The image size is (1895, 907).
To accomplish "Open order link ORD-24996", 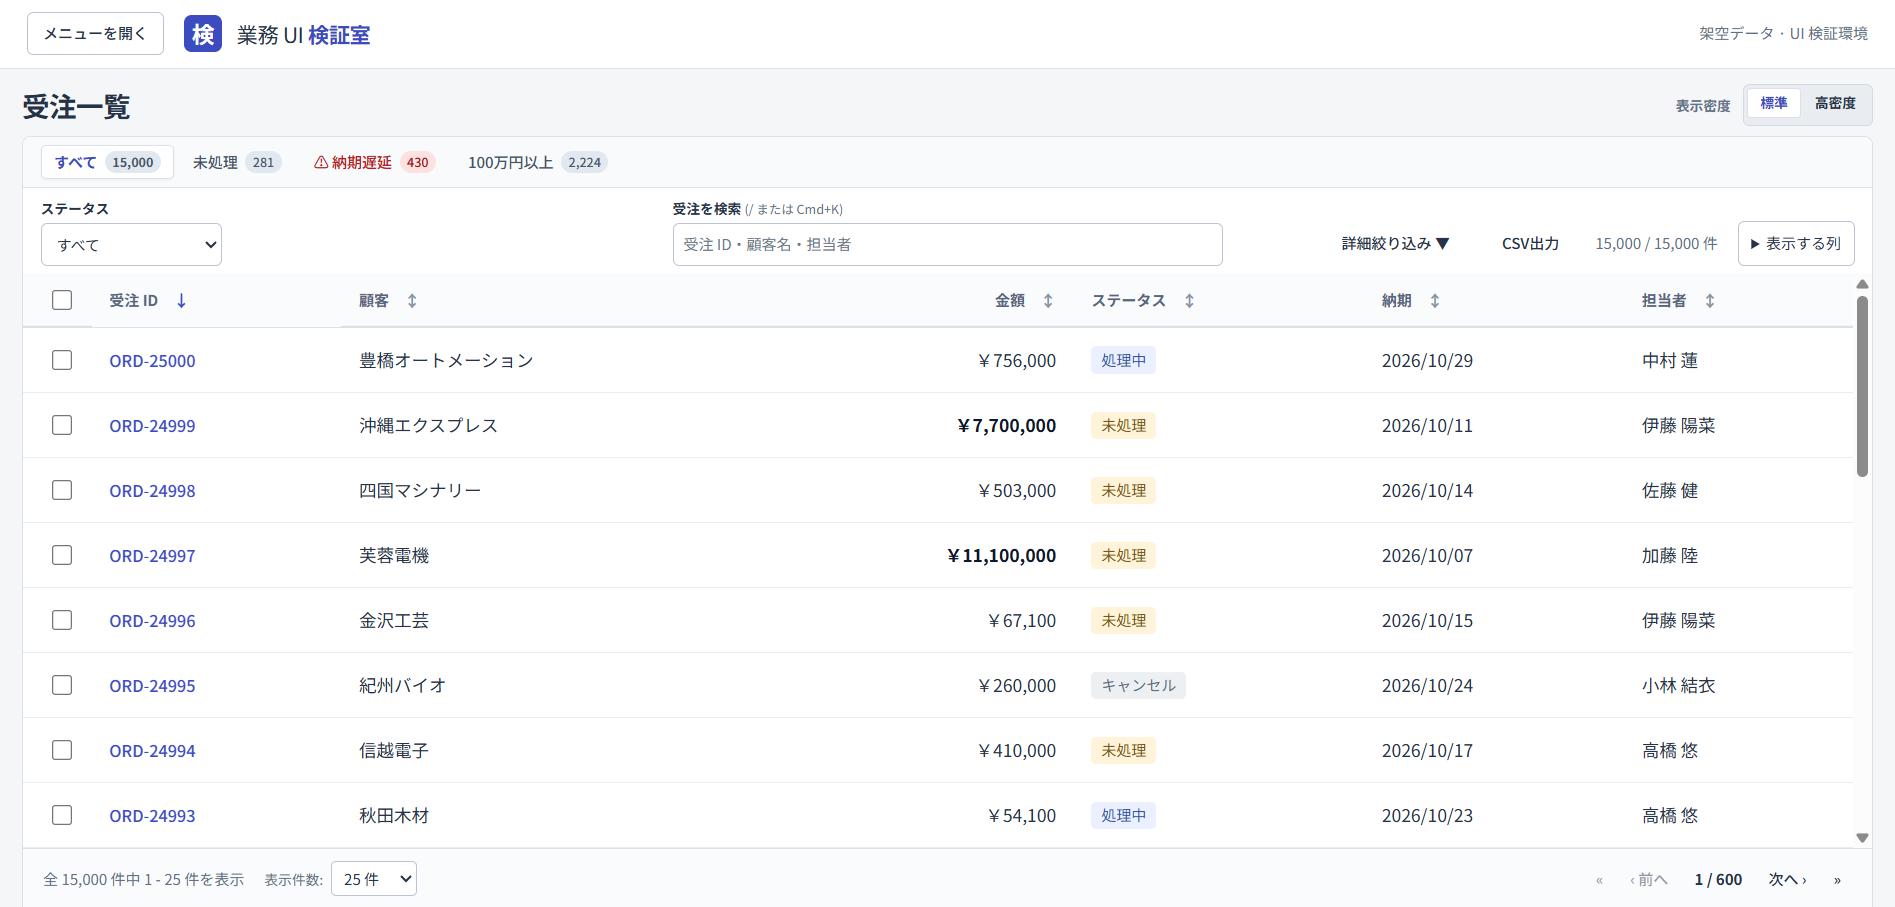I will [152, 621].
